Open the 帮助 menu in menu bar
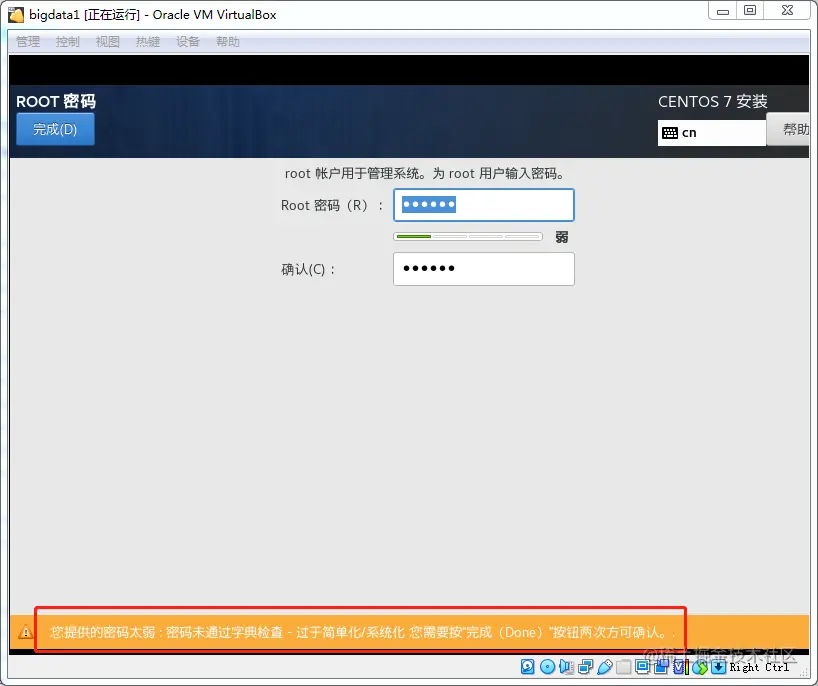 [x=228, y=42]
